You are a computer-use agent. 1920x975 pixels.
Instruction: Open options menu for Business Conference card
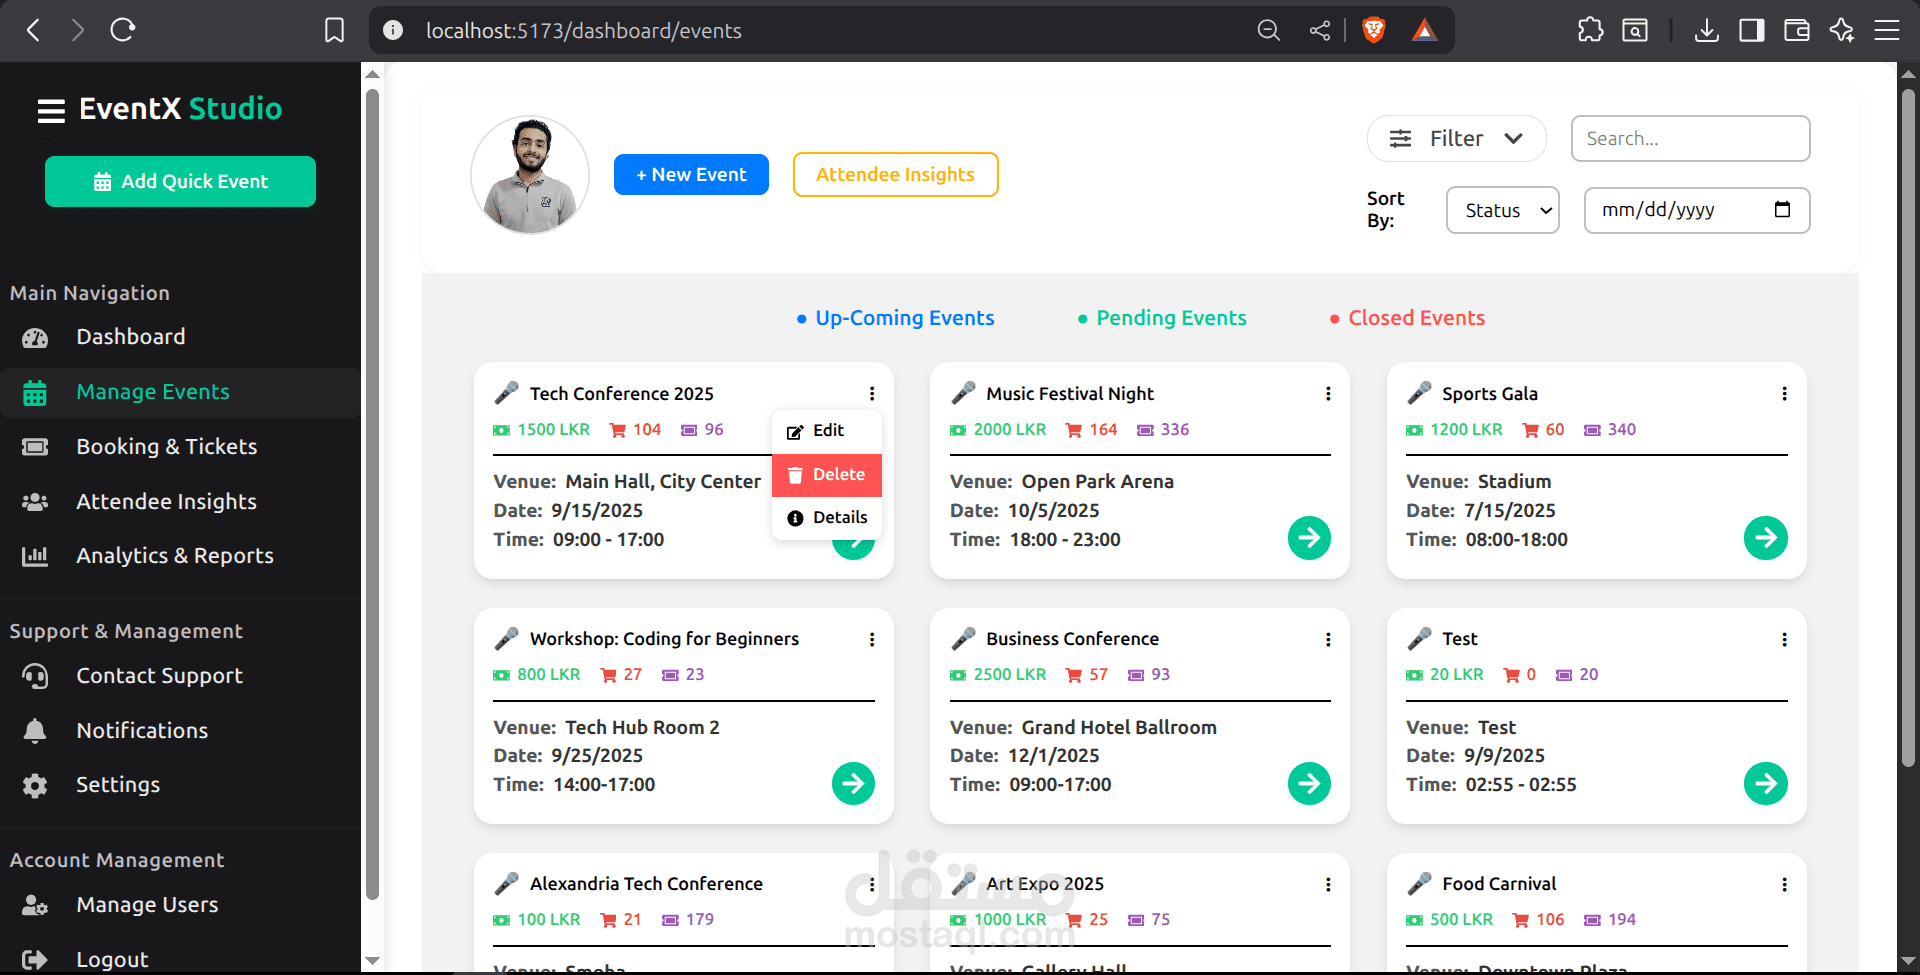pyautogui.click(x=1328, y=639)
